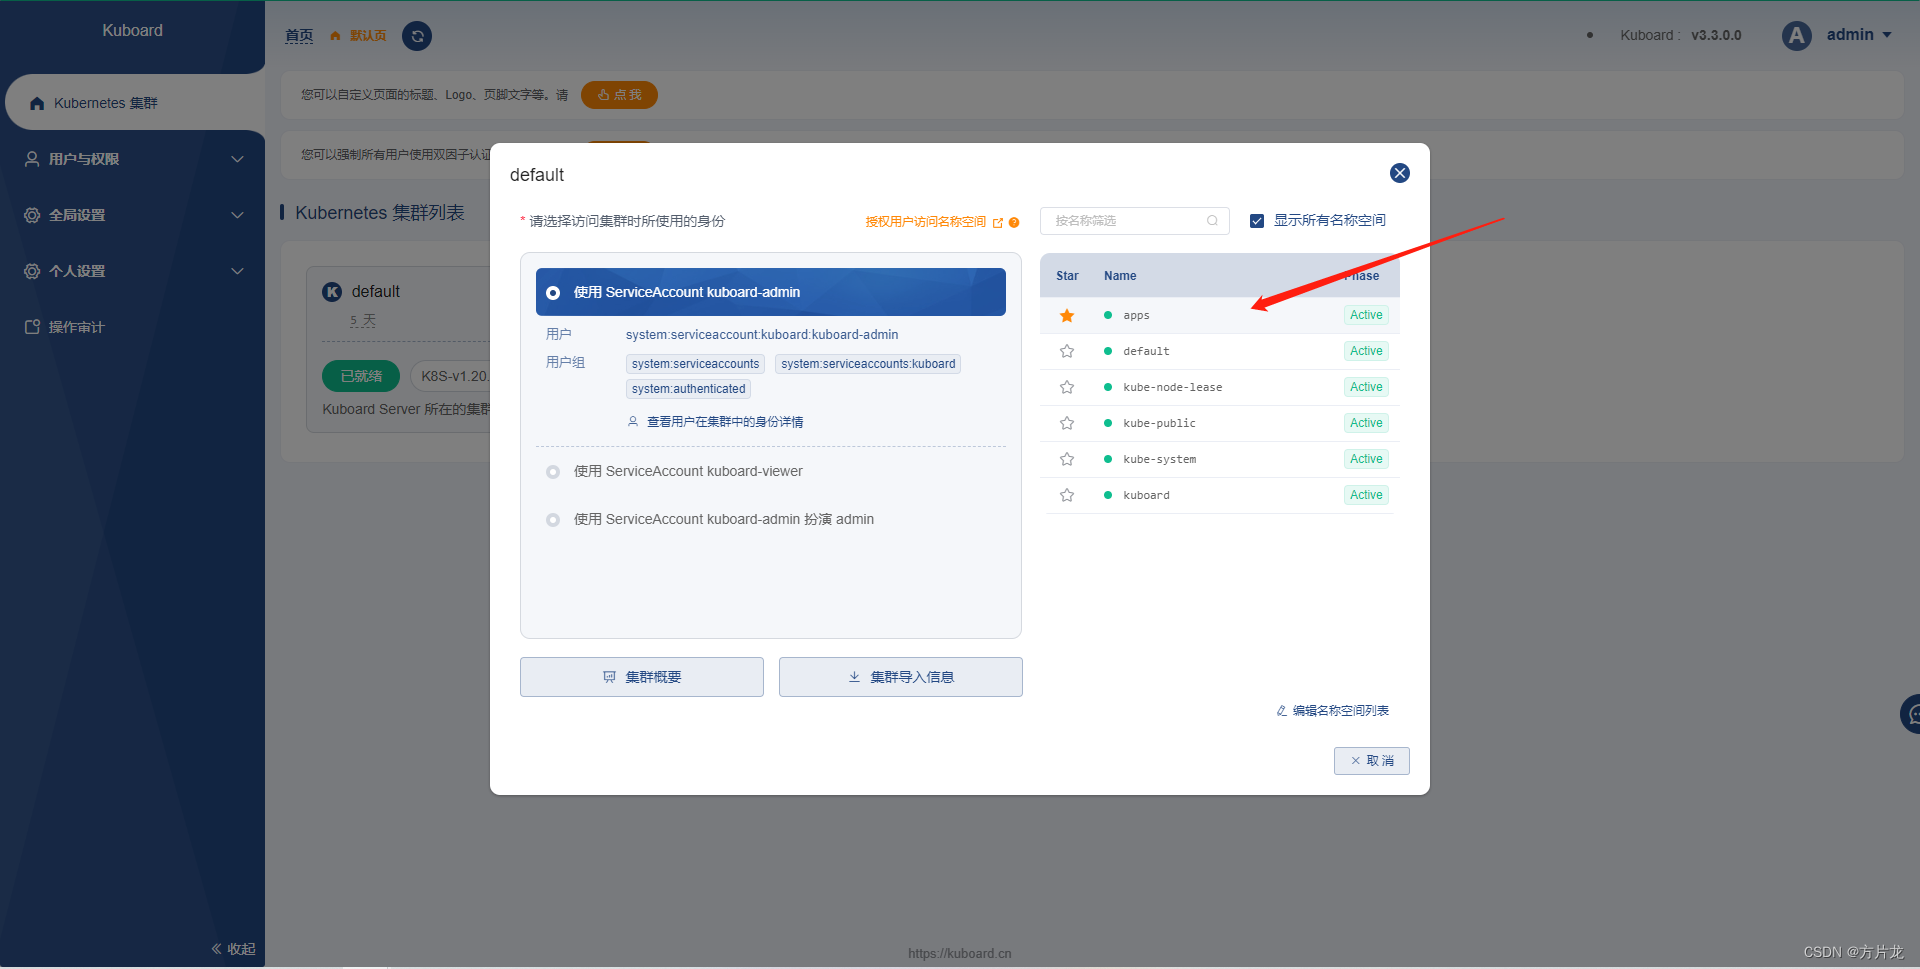Viewport: 1920px width, 969px height.
Task: Collapse the sidebar using 收起
Action: click(232, 948)
